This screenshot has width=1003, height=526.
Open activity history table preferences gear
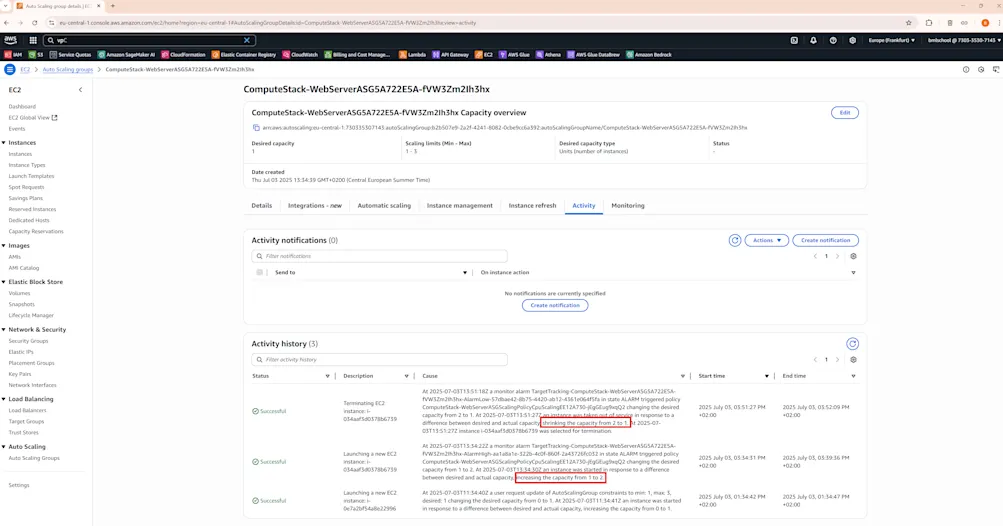[853, 360]
